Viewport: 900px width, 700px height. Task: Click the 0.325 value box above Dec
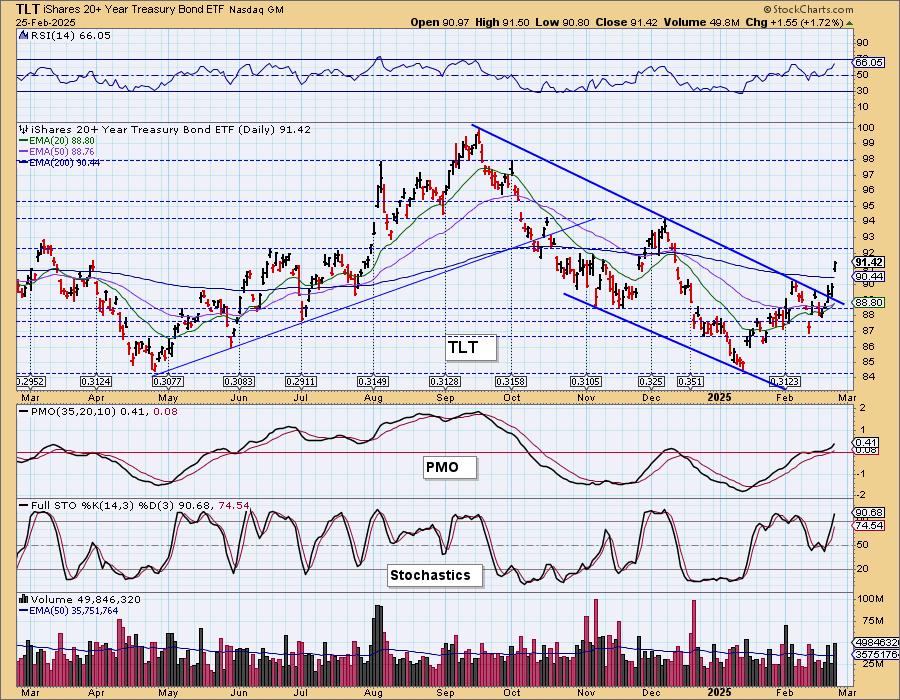[651, 382]
